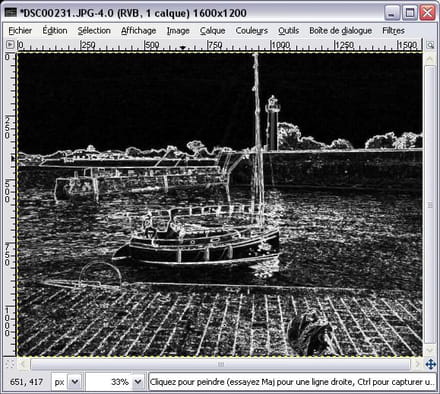Viewport: 440px width, 394px height.
Task: Open the 33% zoom level dropdown
Action: [137, 381]
